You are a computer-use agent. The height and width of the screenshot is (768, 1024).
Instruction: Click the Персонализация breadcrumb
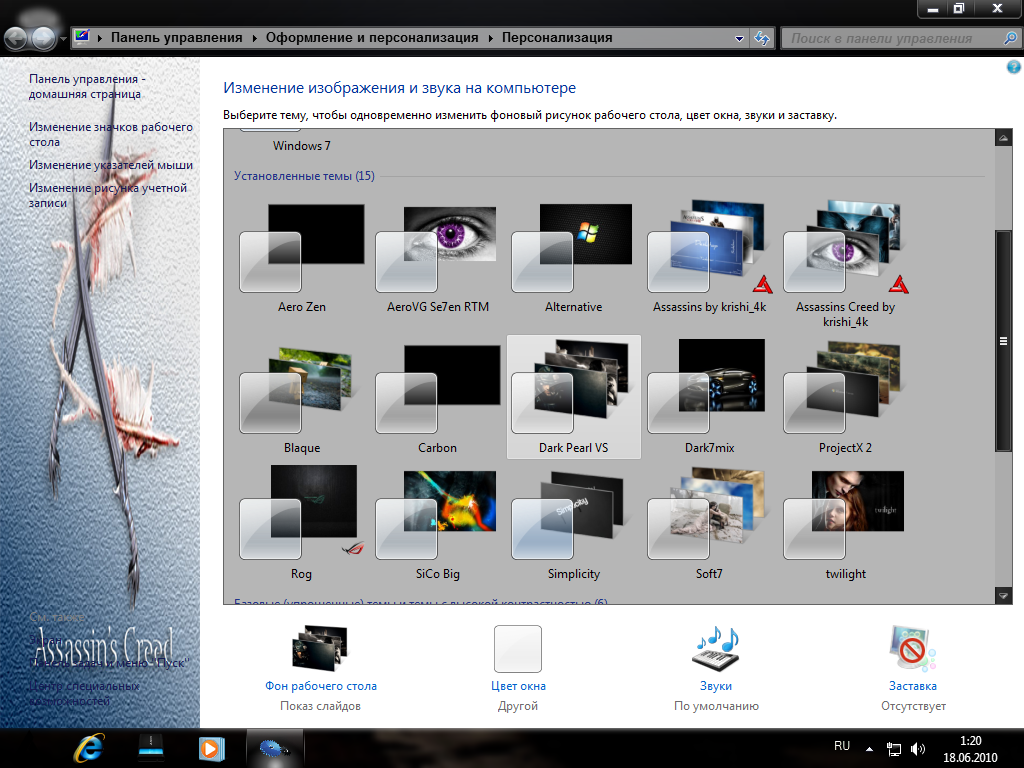[557, 38]
